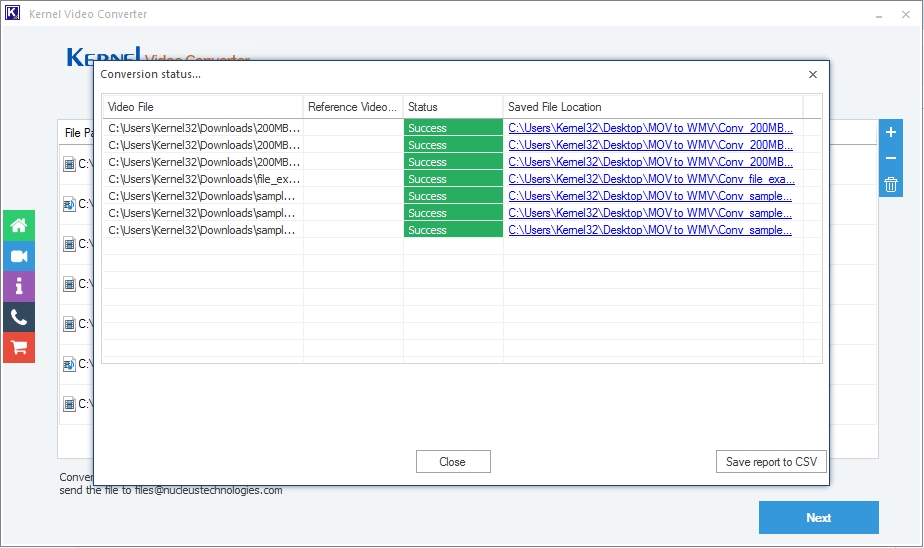Click the Reference Video column header
Image resolution: width=924 pixels, height=548 pixels.
tap(352, 107)
